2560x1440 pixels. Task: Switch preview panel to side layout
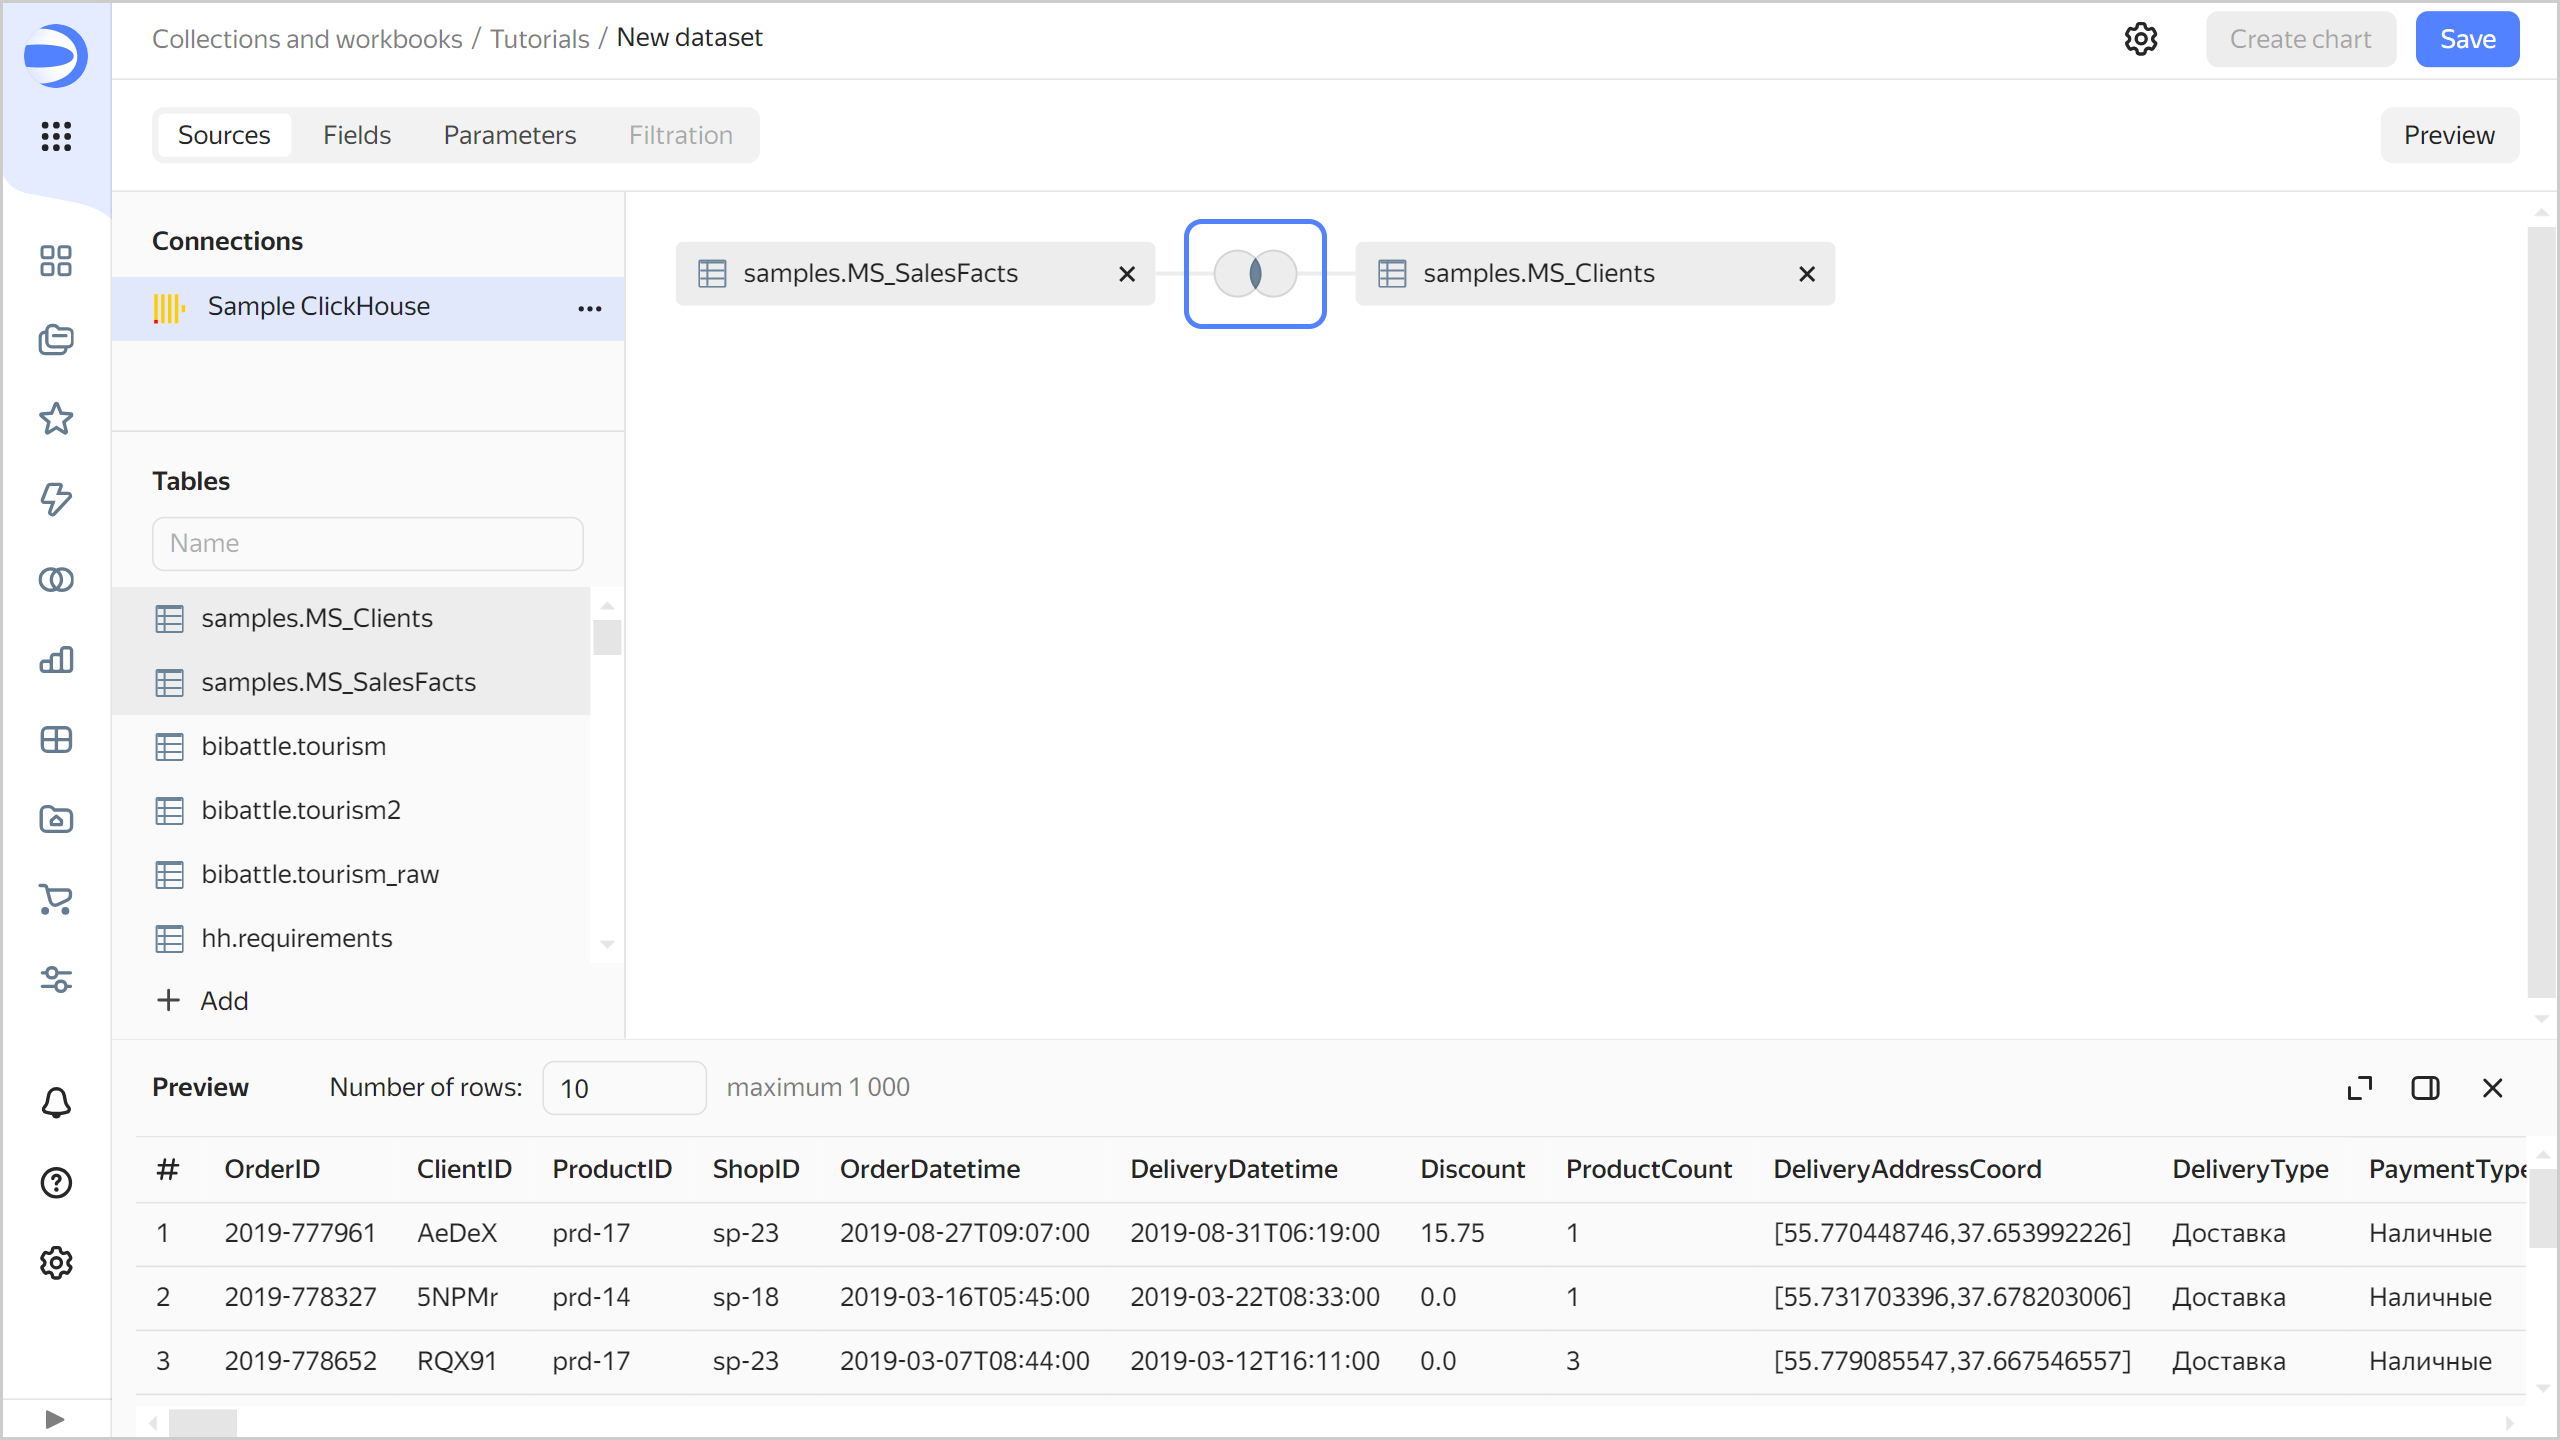coord(2425,1088)
